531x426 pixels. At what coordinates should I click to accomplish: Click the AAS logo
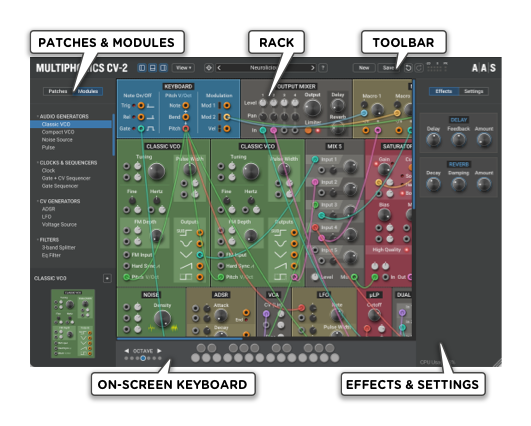(484, 68)
